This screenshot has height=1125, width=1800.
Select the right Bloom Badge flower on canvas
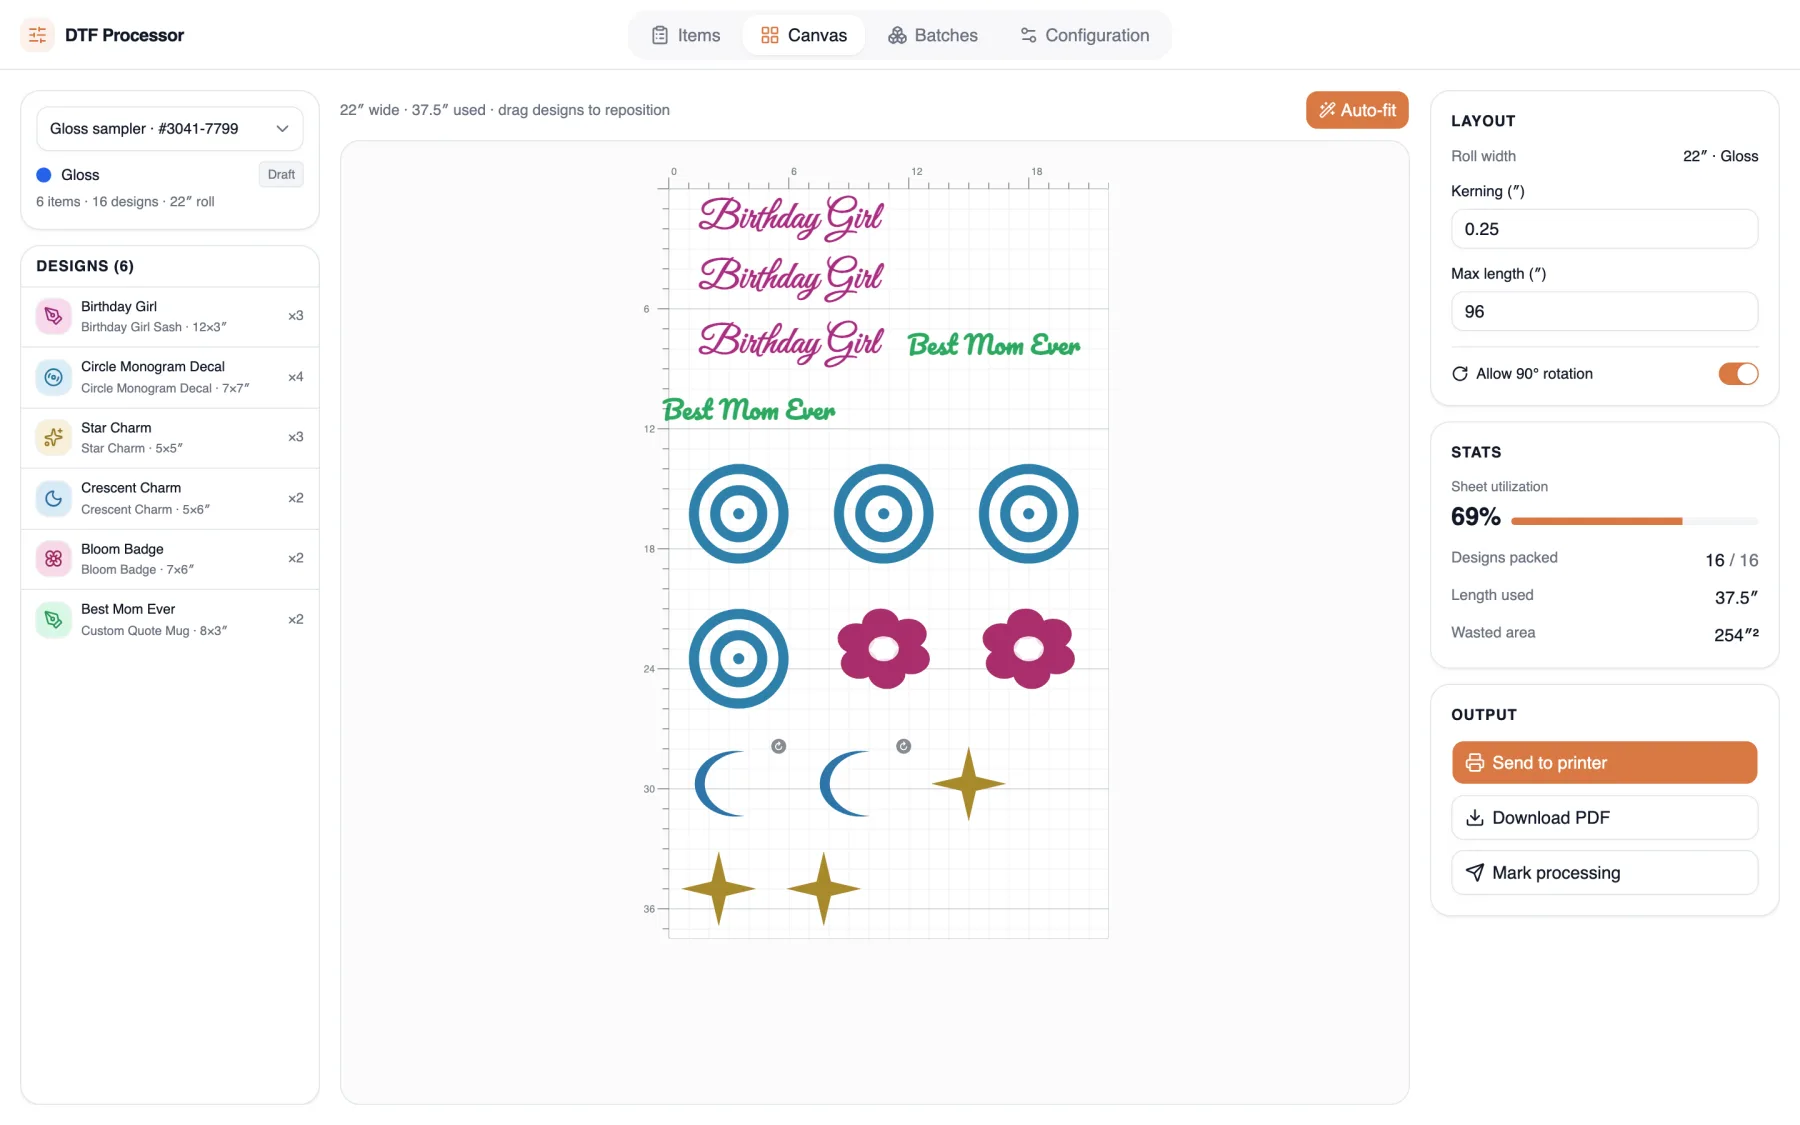pyautogui.click(x=1029, y=649)
